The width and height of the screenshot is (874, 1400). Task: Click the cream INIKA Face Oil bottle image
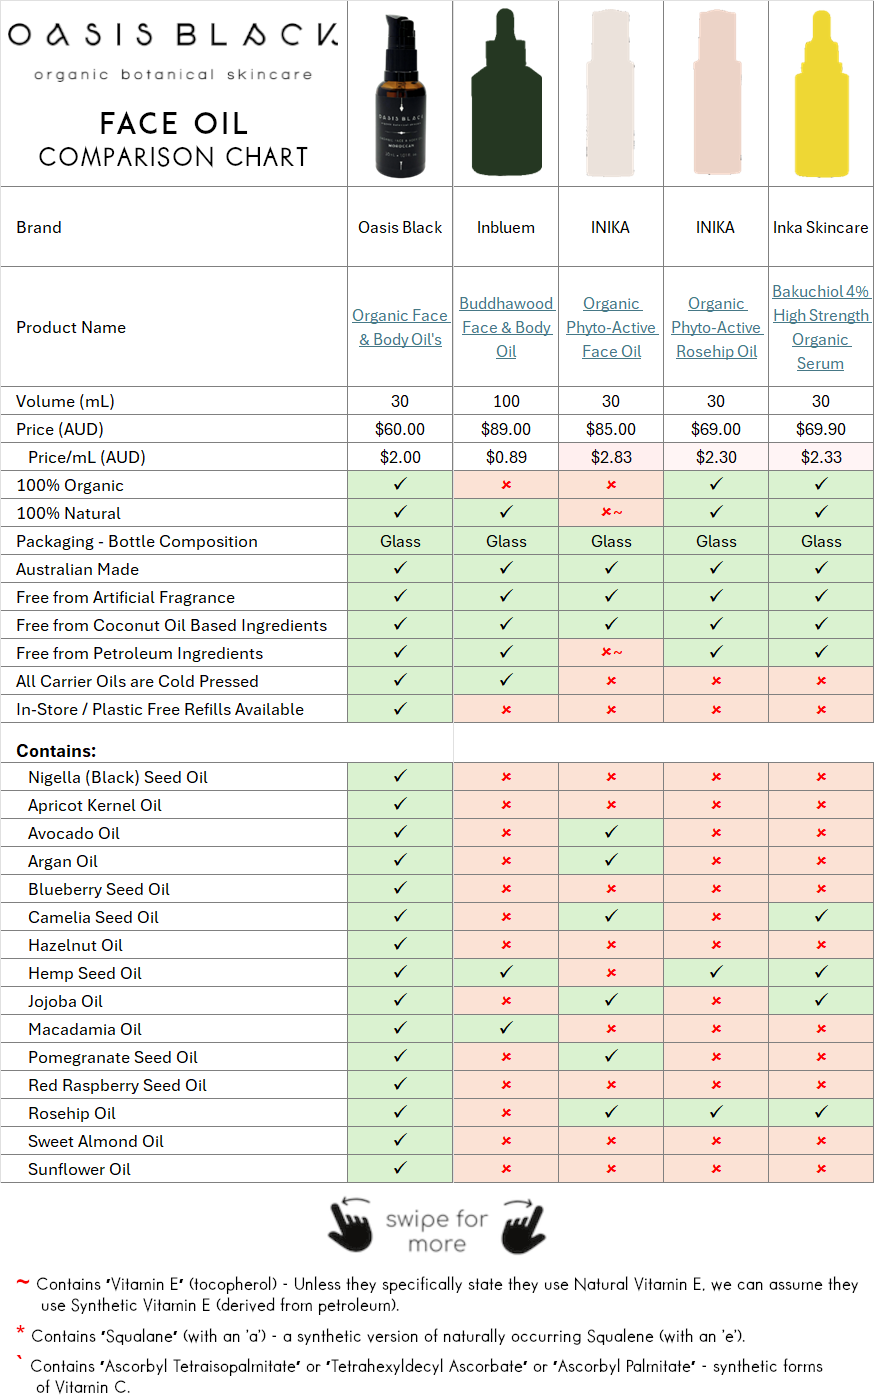tap(611, 95)
